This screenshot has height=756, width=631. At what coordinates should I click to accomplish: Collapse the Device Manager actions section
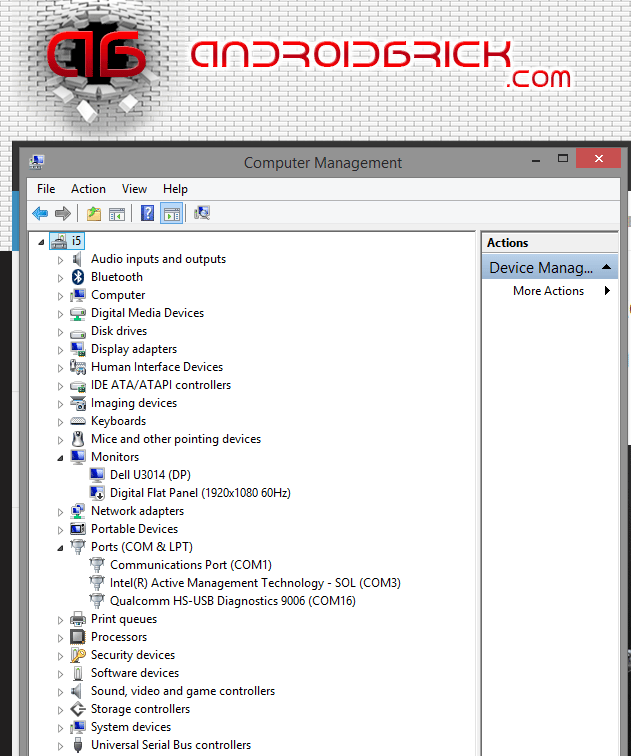tap(605, 268)
